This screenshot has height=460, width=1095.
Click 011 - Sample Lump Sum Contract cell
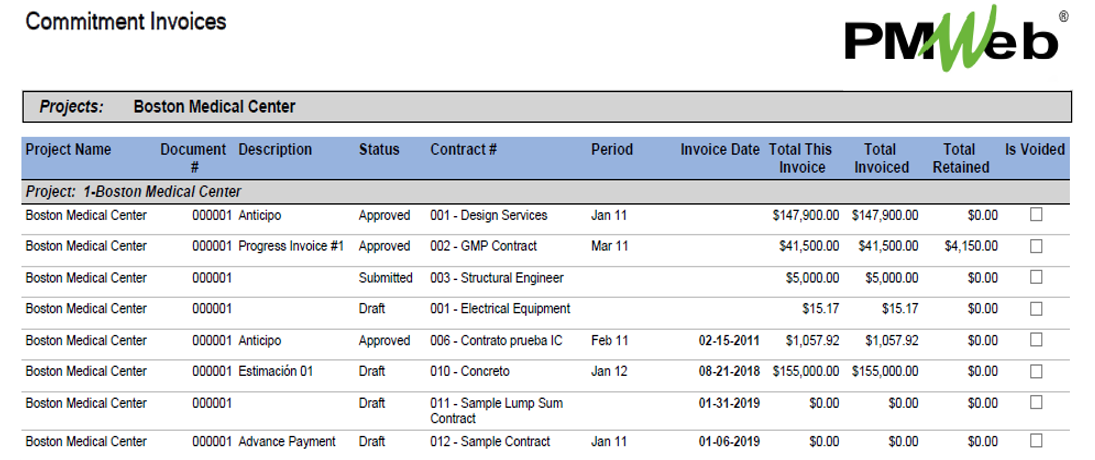click(497, 410)
